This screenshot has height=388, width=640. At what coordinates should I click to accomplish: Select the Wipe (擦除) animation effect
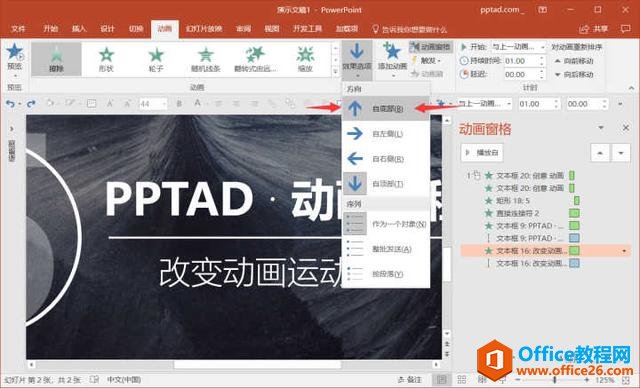[56, 59]
